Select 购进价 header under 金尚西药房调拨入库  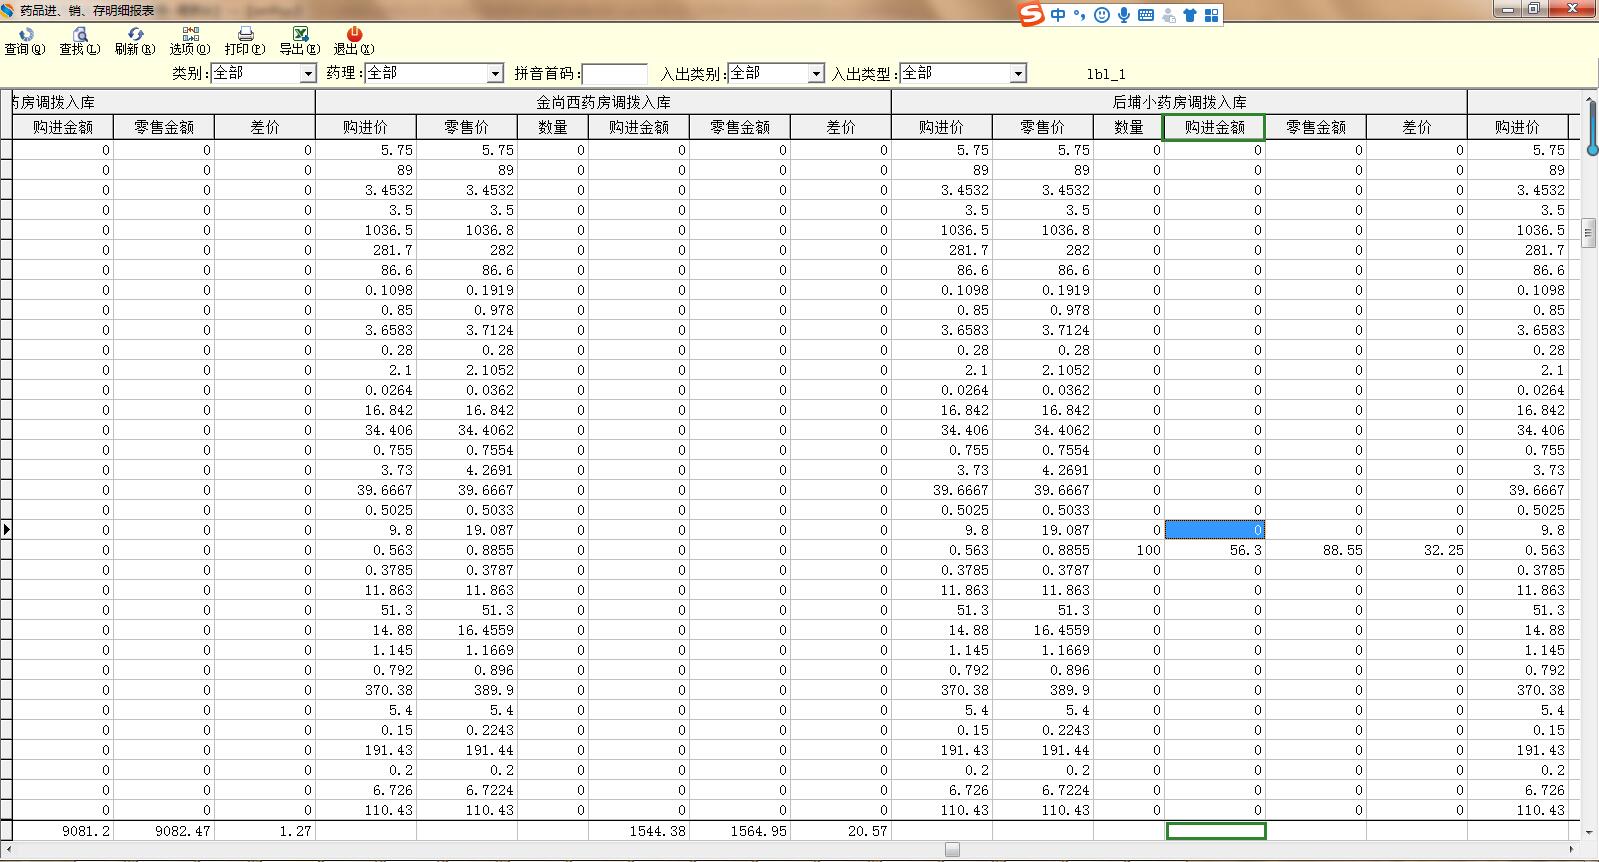[365, 127]
